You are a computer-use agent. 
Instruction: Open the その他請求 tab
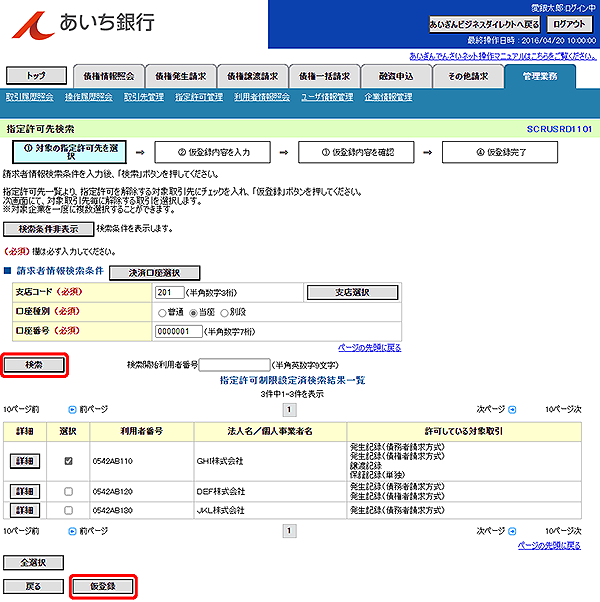coord(468,76)
